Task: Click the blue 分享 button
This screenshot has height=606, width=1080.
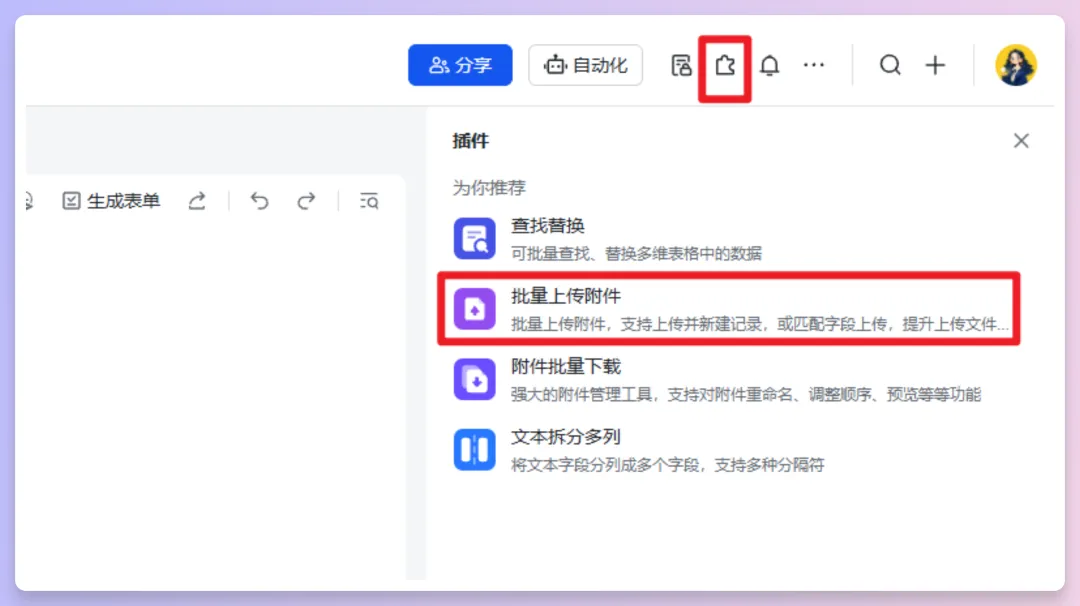Action: (460, 64)
